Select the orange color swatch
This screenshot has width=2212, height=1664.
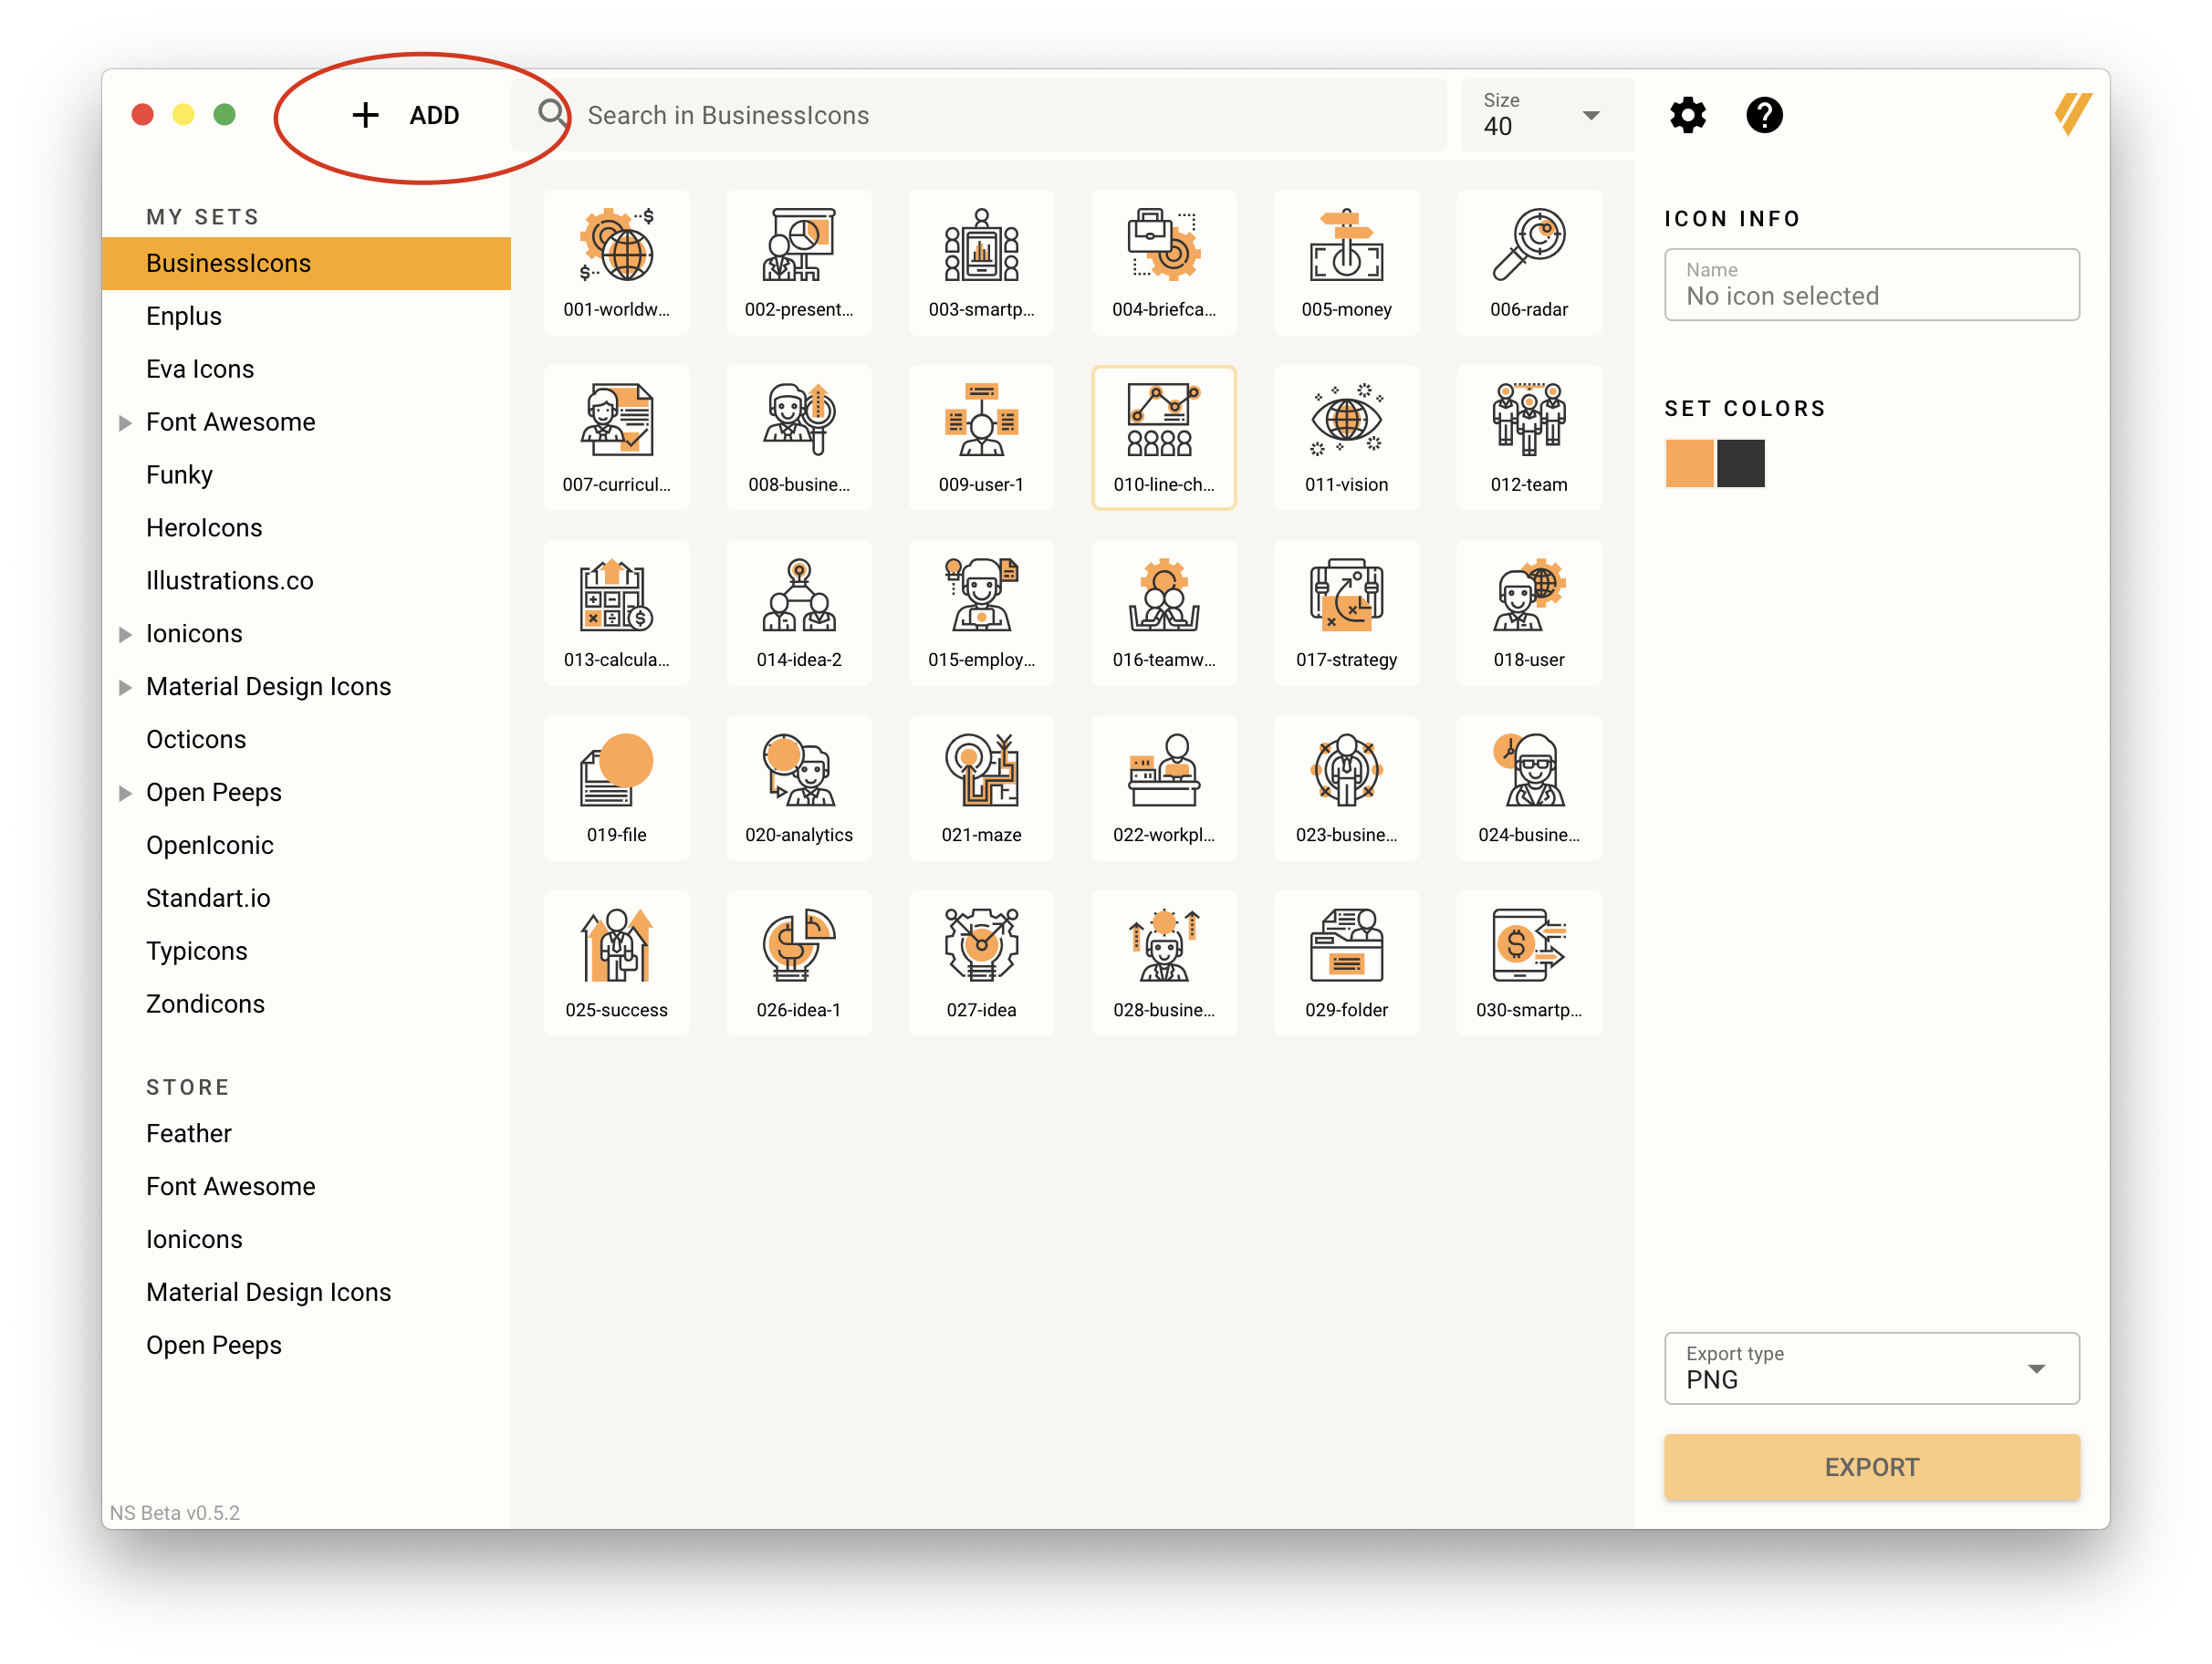pyautogui.click(x=1691, y=462)
